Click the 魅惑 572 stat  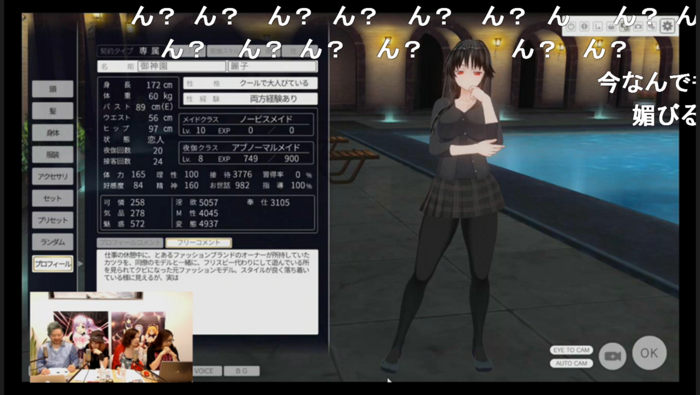(125, 224)
